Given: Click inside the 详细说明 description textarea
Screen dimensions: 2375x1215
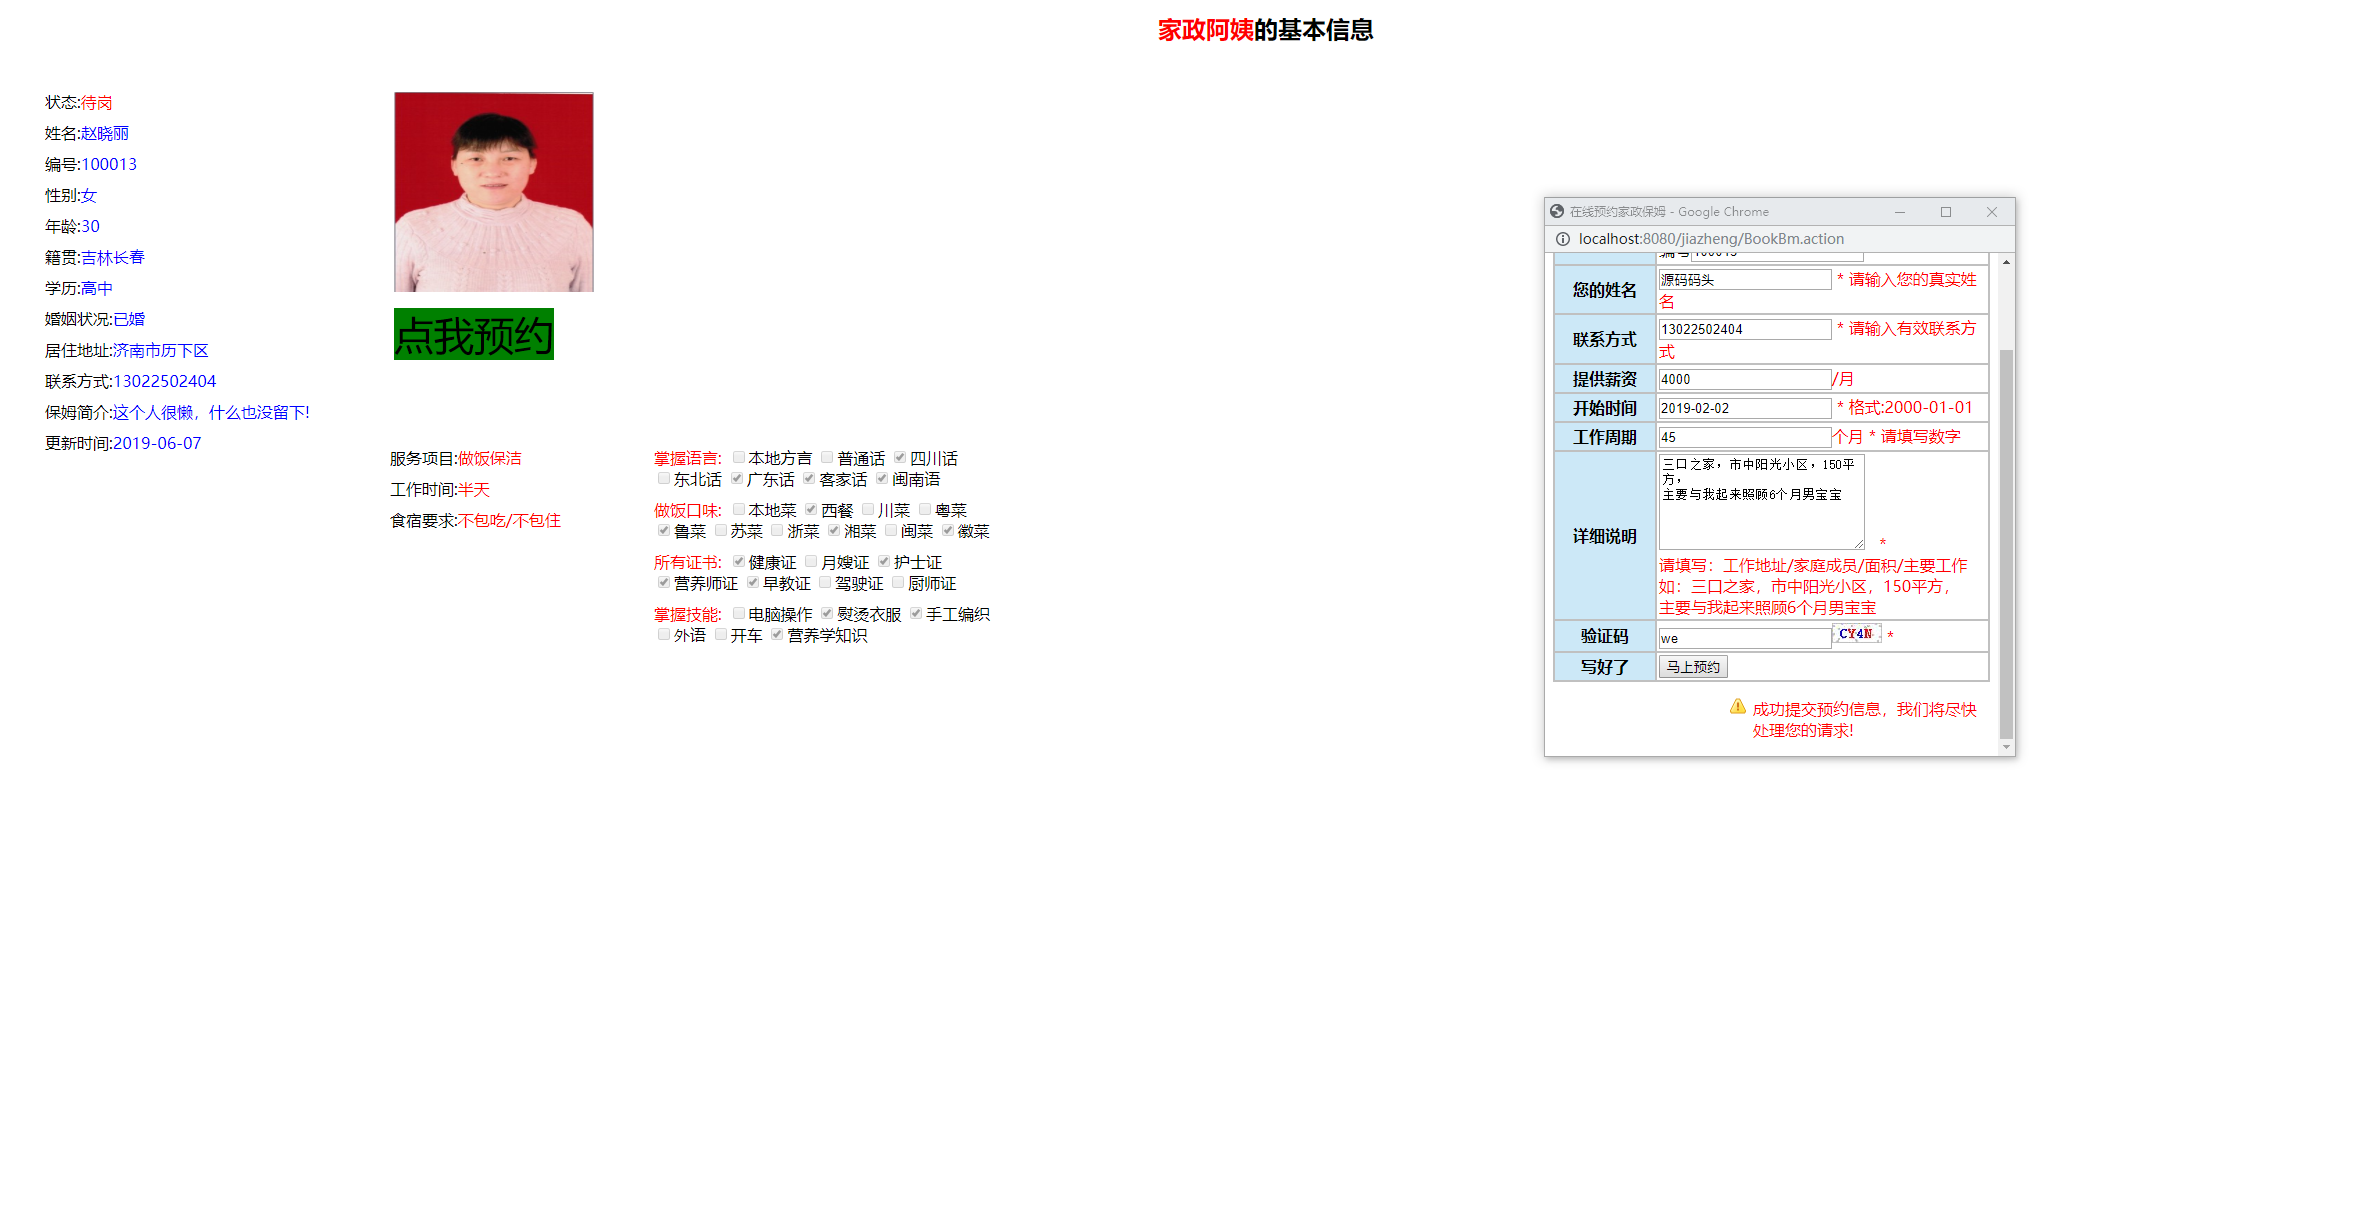Looking at the screenshot, I should (x=1760, y=500).
